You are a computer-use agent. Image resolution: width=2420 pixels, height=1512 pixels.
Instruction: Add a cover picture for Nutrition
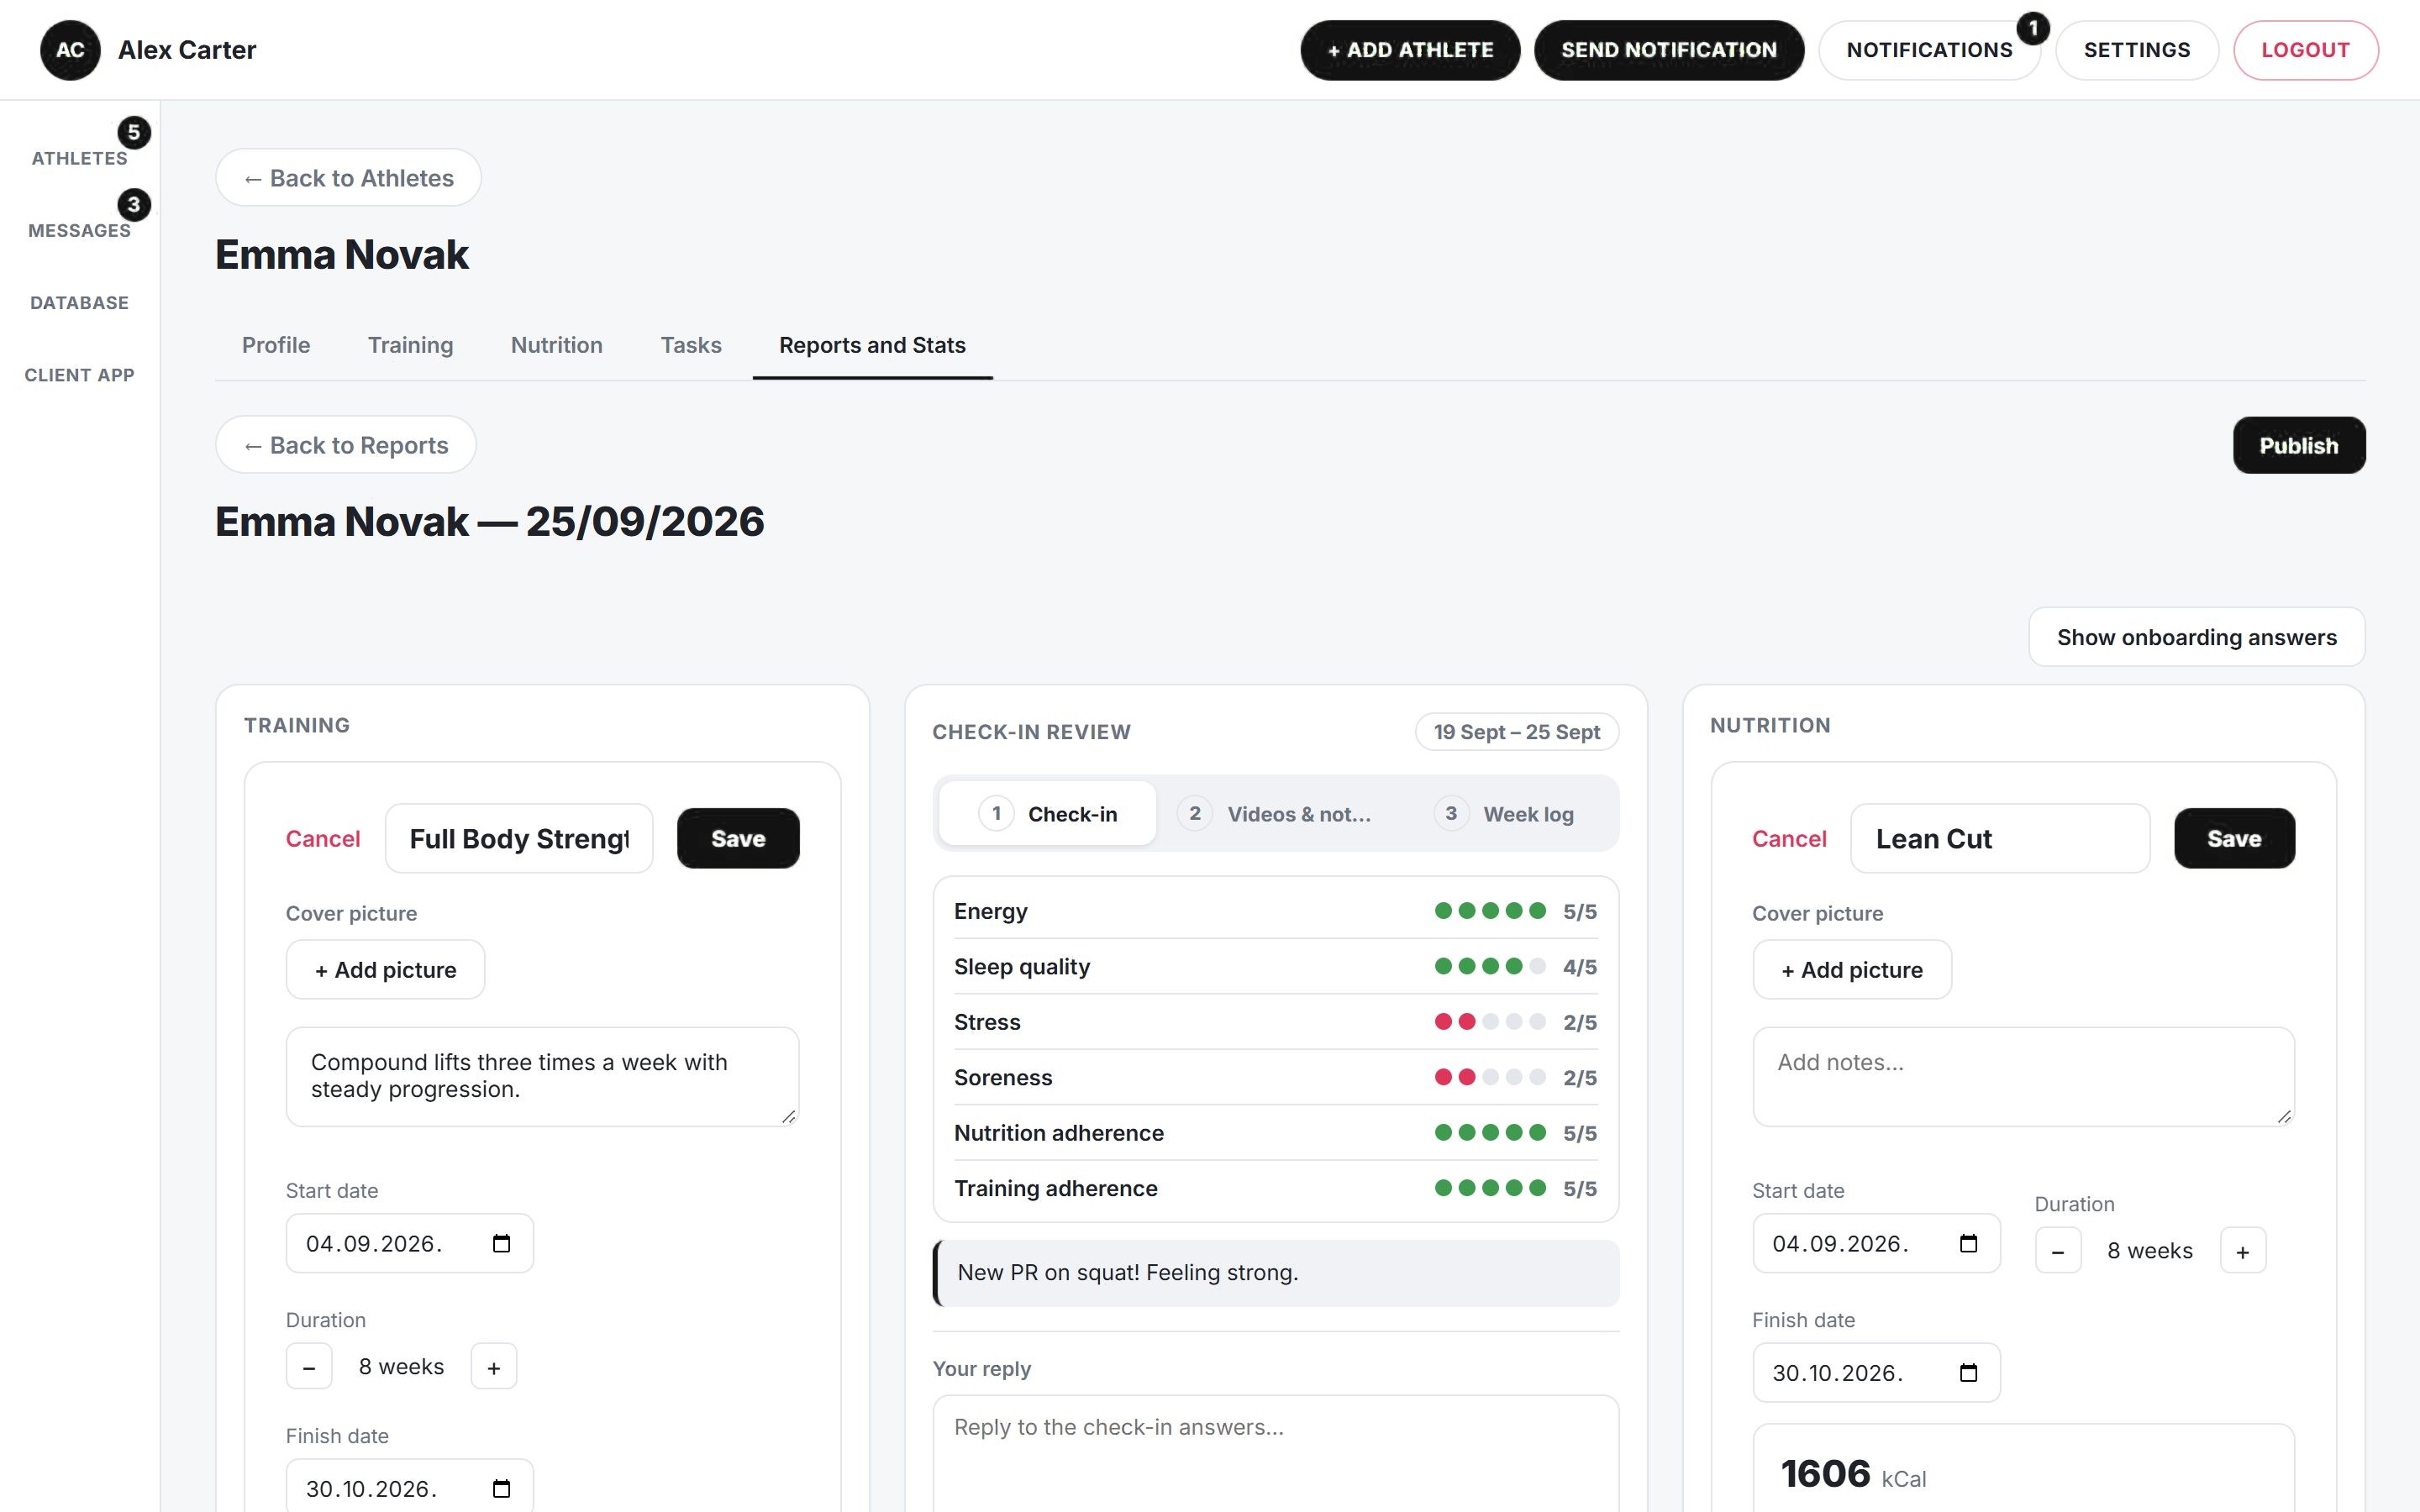pos(1852,969)
